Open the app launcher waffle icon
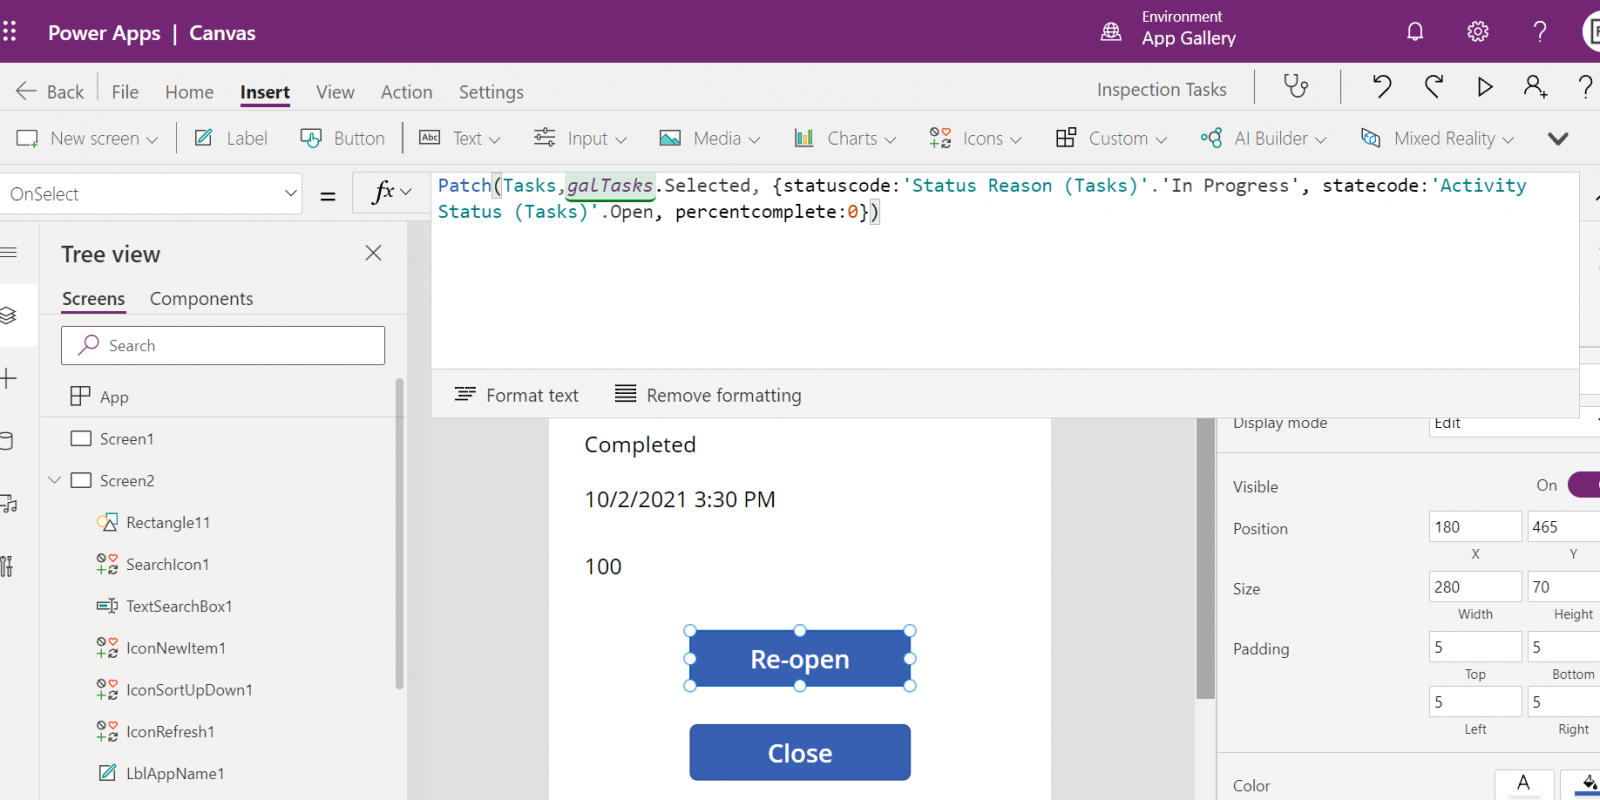 (10, 32)
